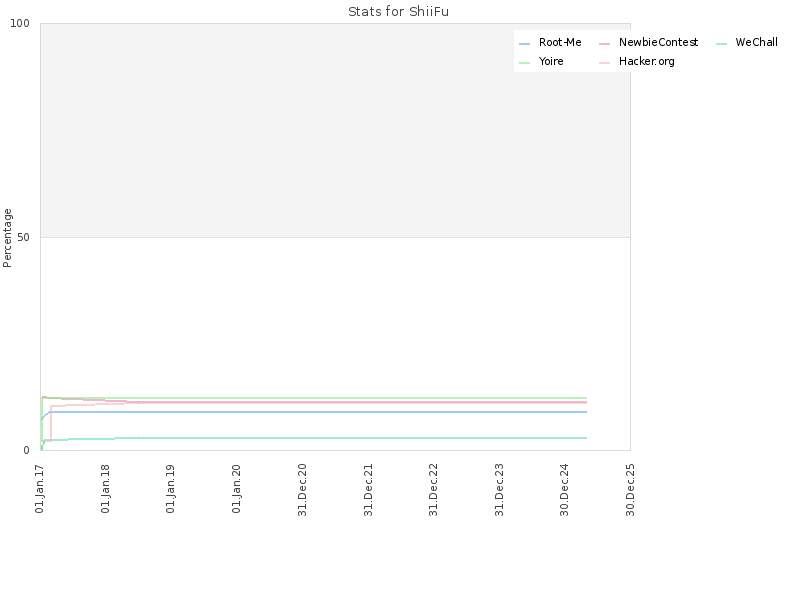Click the green Yoire data line on top

click(x=316, y=398)
